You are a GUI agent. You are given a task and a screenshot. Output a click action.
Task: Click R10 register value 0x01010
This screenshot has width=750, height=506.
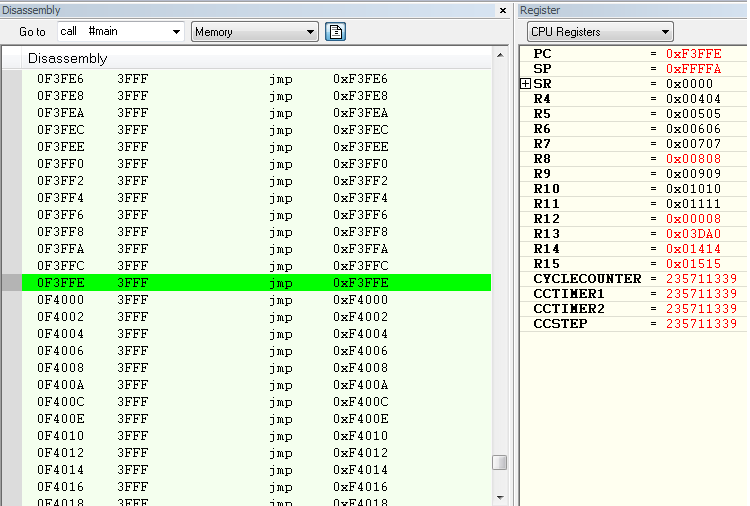(694, 188)
